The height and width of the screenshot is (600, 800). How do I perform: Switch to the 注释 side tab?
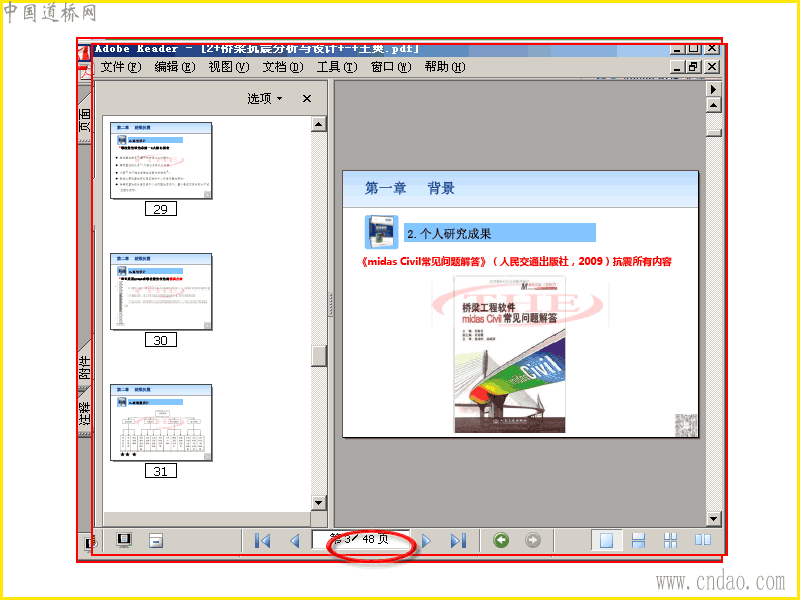coord(85,412)
